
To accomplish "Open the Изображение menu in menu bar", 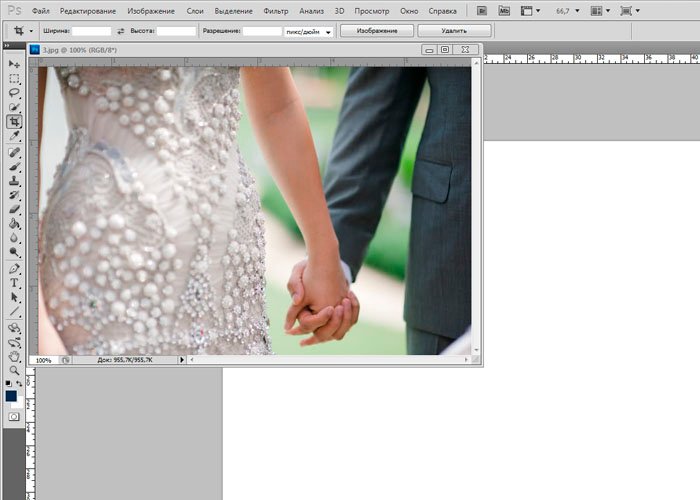I will point(150,10).
